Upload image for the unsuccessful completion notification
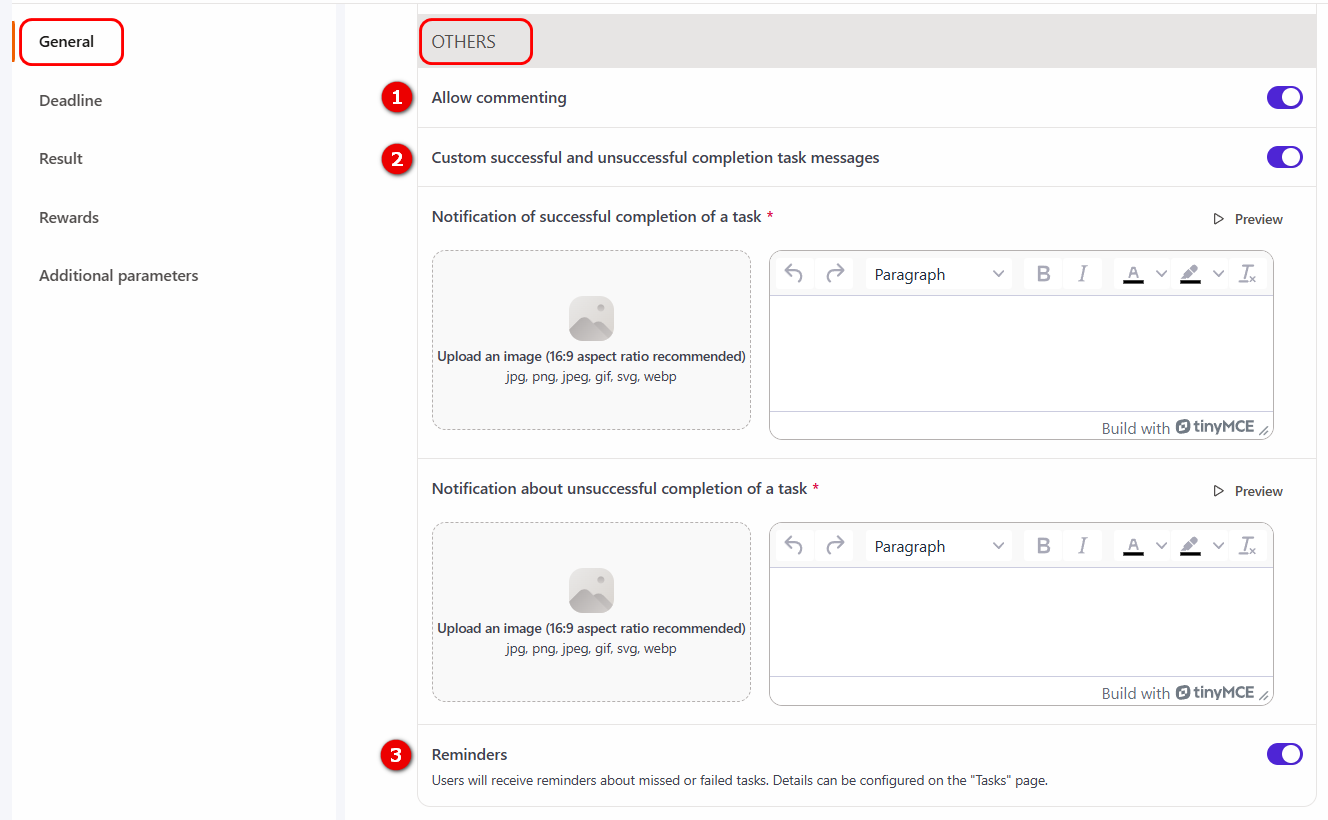The height and width of the screenshot is (820, 1328). 591,611
